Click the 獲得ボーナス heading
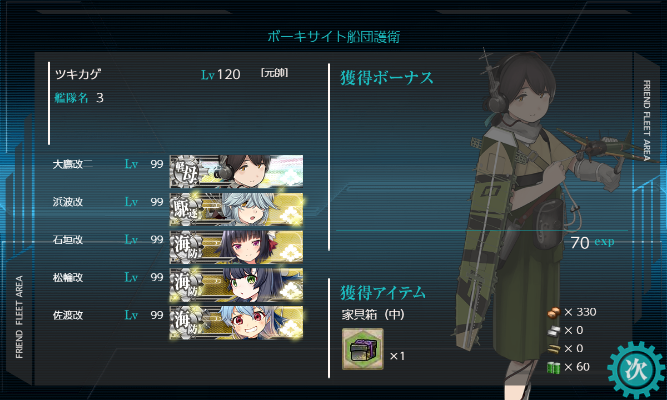Viewport: 667px width, 400px height. 387,78
